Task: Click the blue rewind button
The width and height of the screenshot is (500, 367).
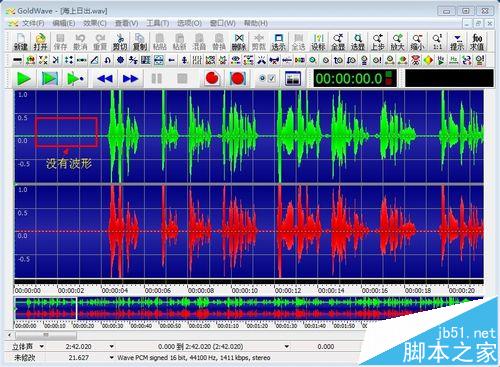Action: (x=105, y=79)
